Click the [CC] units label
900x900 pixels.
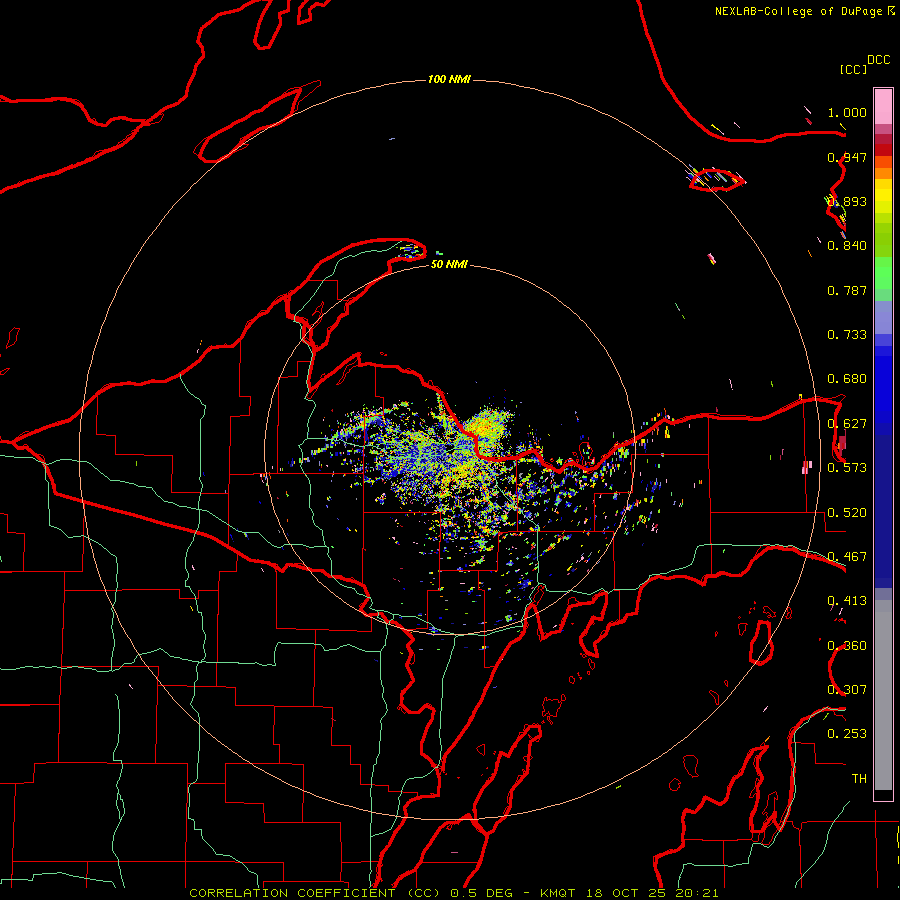click(853, 69)
